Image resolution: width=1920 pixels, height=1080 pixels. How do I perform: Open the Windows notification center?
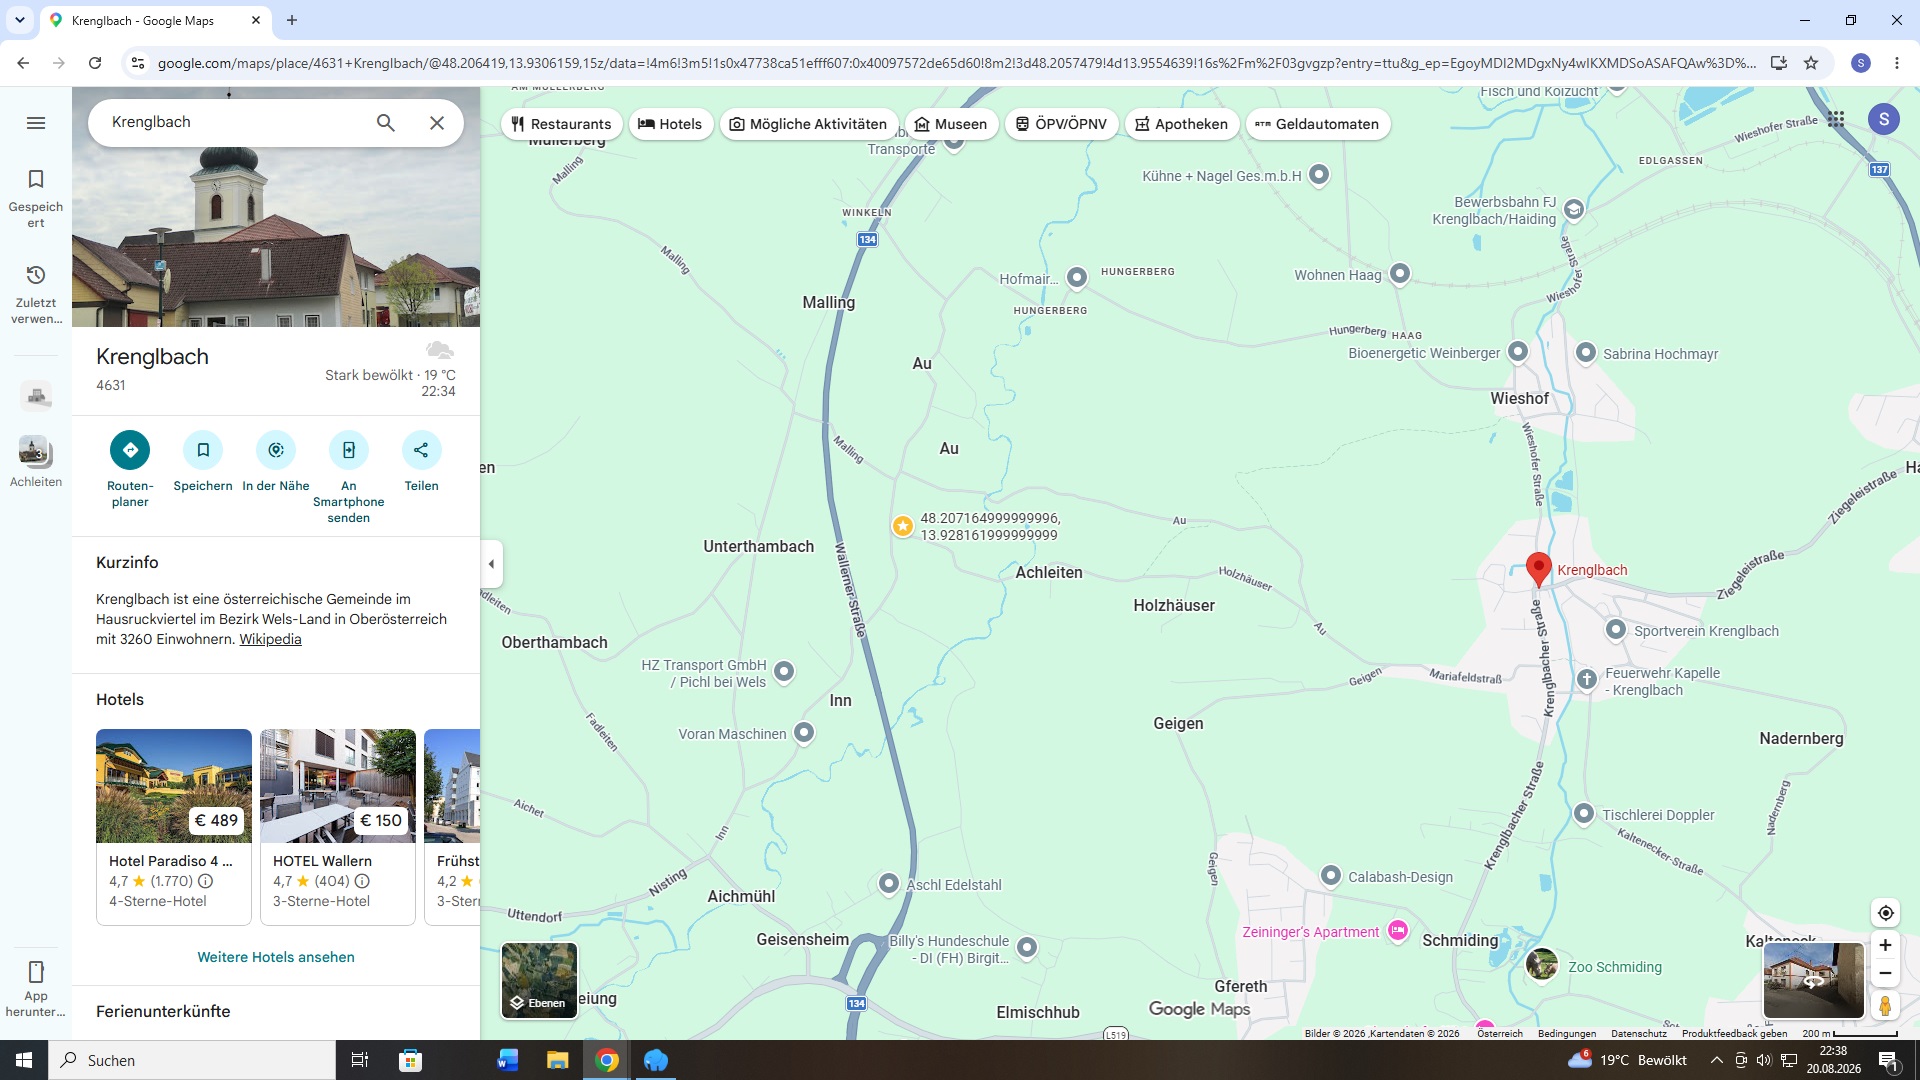[1888, 1060]
